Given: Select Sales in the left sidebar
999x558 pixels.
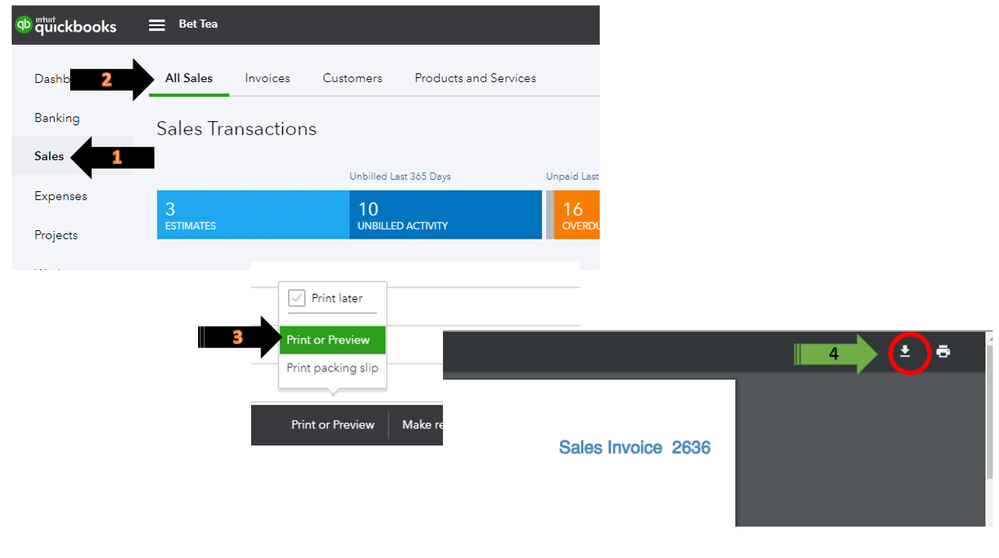Looking at the screenshot, I should click(x=49, y=156).
